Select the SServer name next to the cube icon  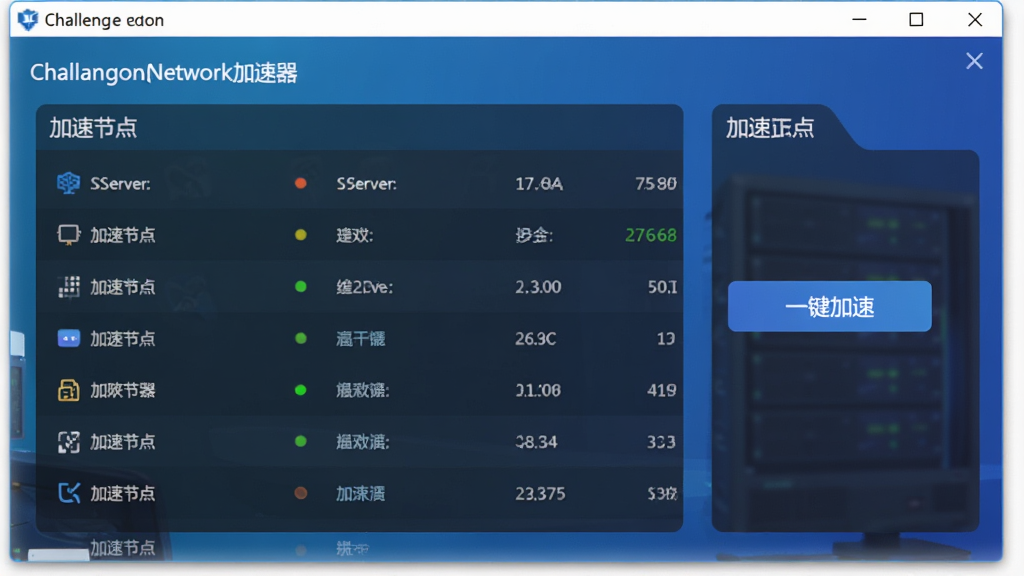120,184
